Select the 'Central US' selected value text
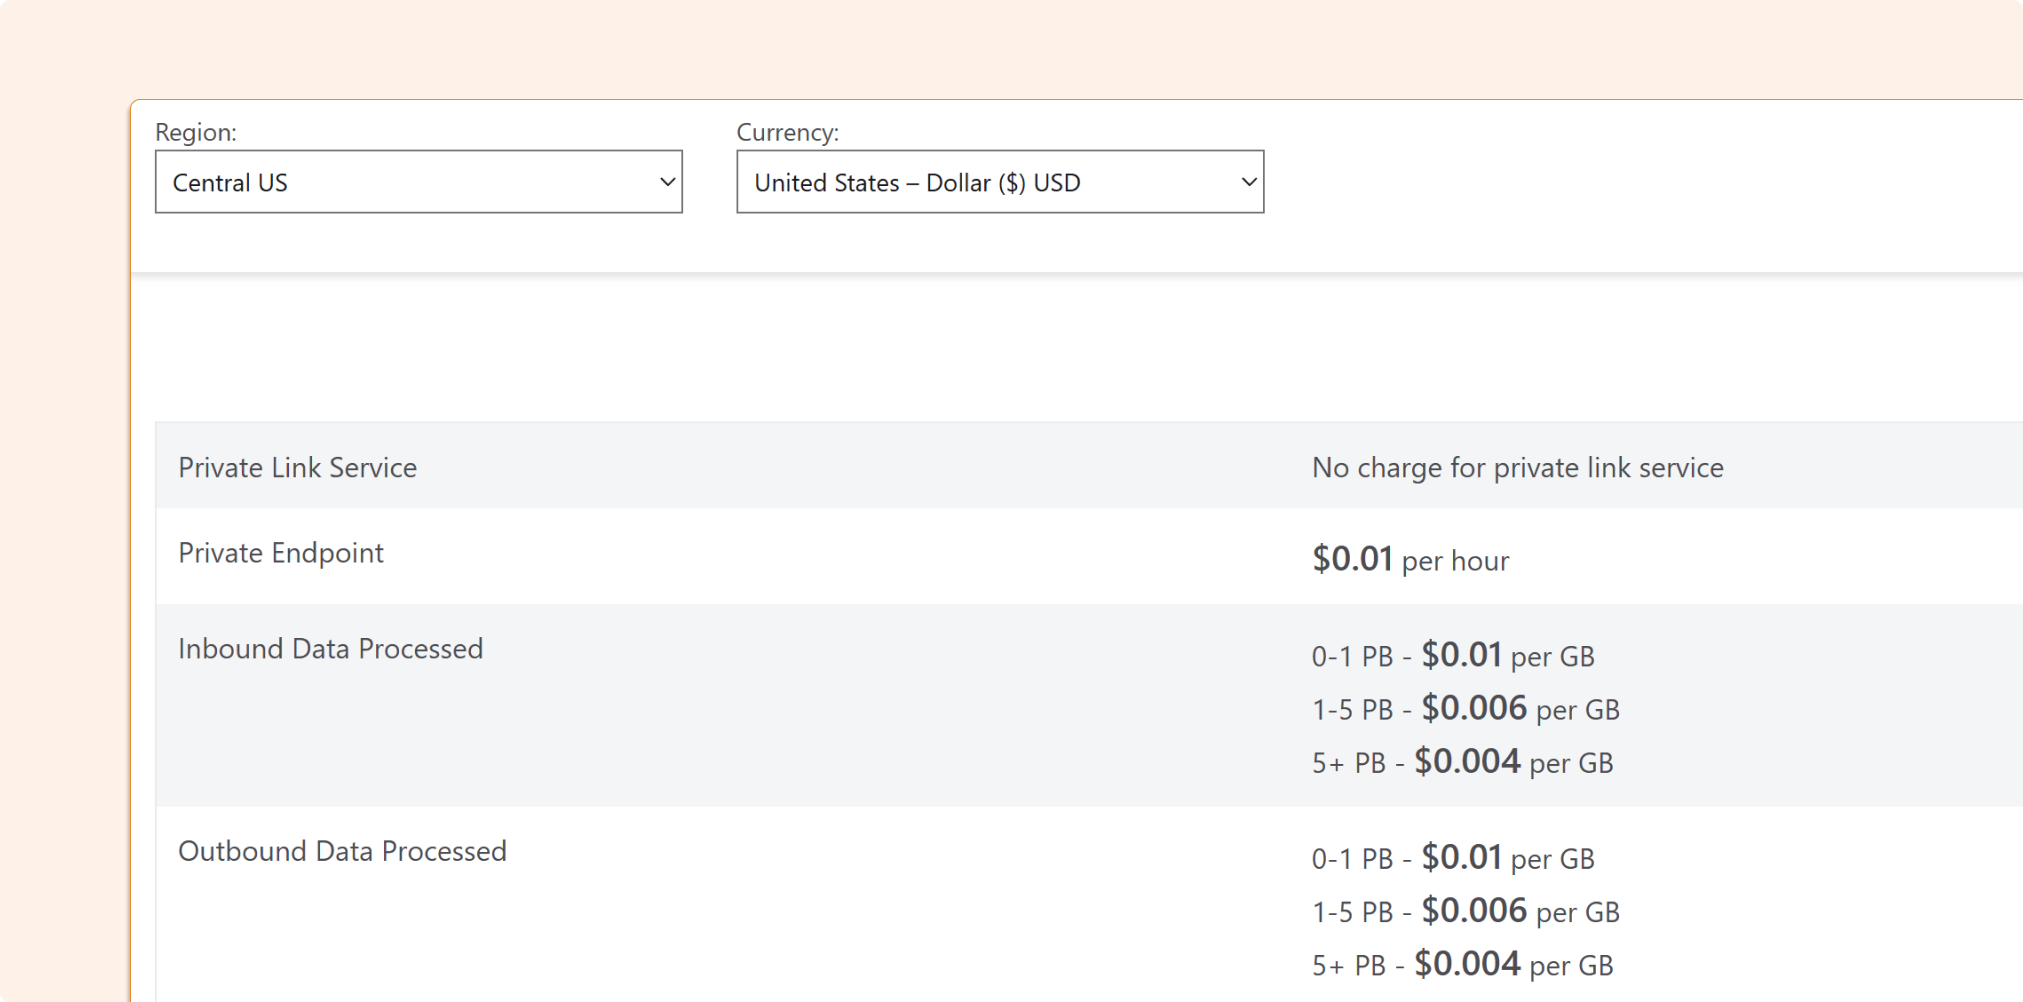This screenshot has width=2023, height=1002. (230, 183)
